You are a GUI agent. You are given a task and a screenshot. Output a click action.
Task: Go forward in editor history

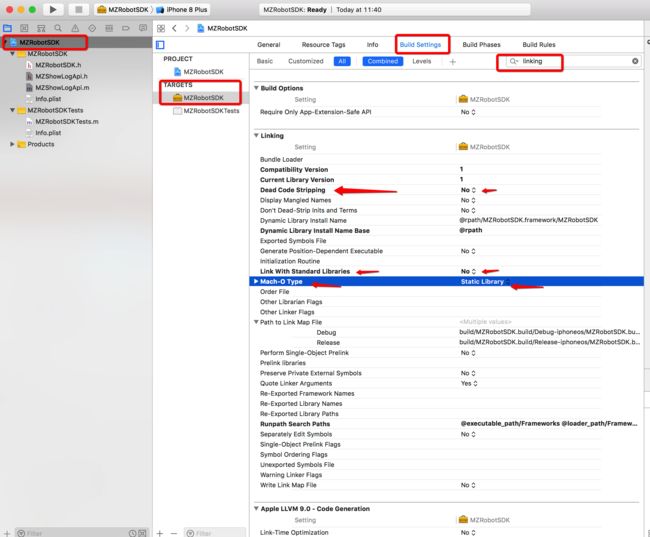tap(187, 28)
